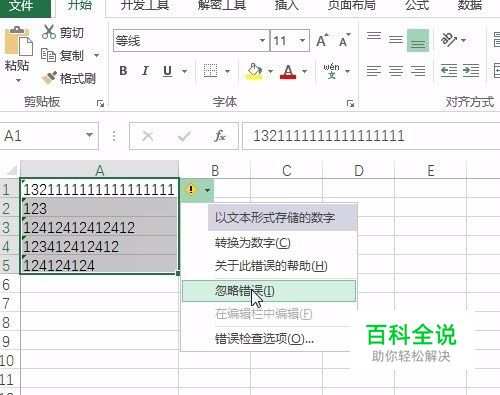Expand error indicator dropdown arrow
This screenshot has height=395, width=500.
pyautogui.click(x=207, y=190)
